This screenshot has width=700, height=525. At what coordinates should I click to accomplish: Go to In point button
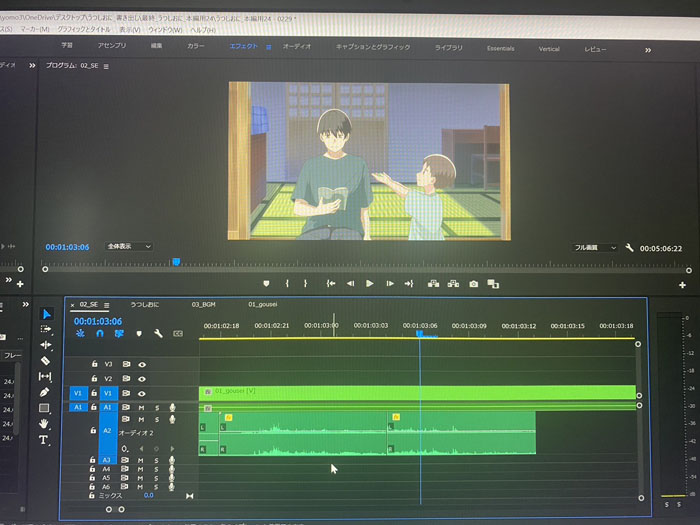point(331,283)
